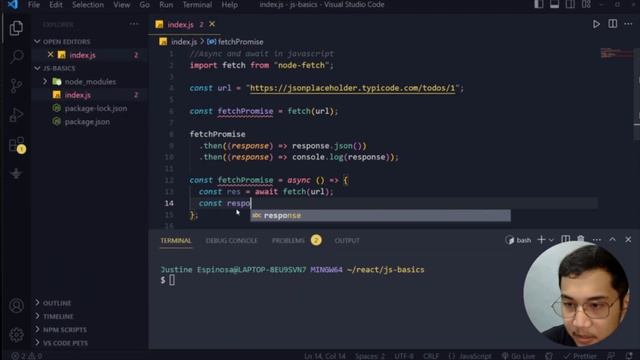The image size is (640, 360).
Task: Expand the NPM Scripts section
Action: (x=38, y=329)
